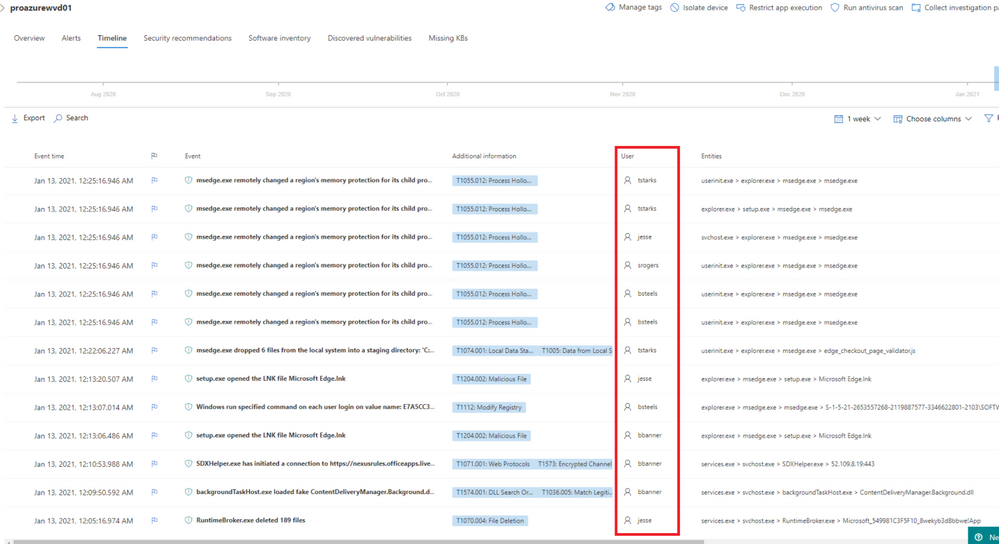Click the user icon next to srogers
The height and width of the screenshot is (544, 999).
coord(628,266)
